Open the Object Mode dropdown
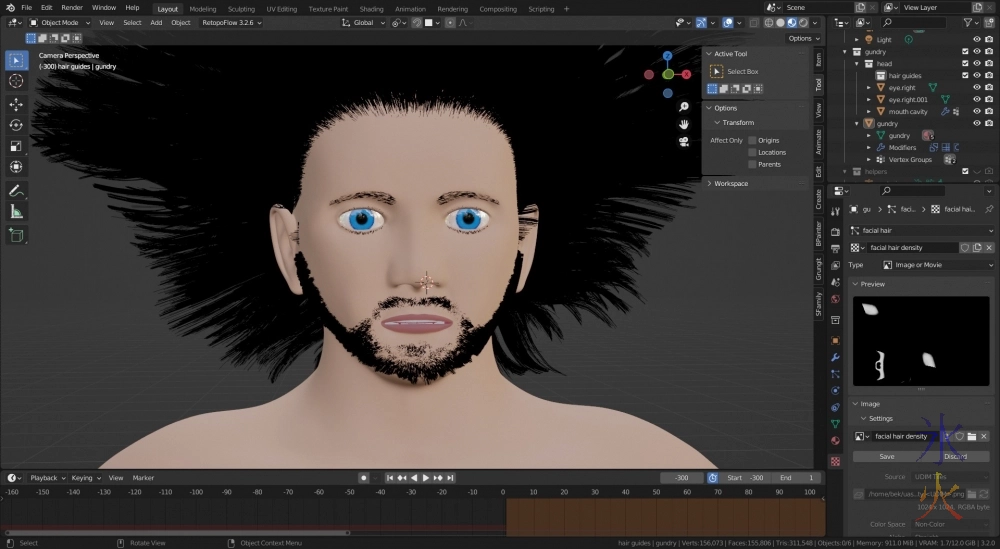This screenshot has height=549, width=1000. pos(60,22)
